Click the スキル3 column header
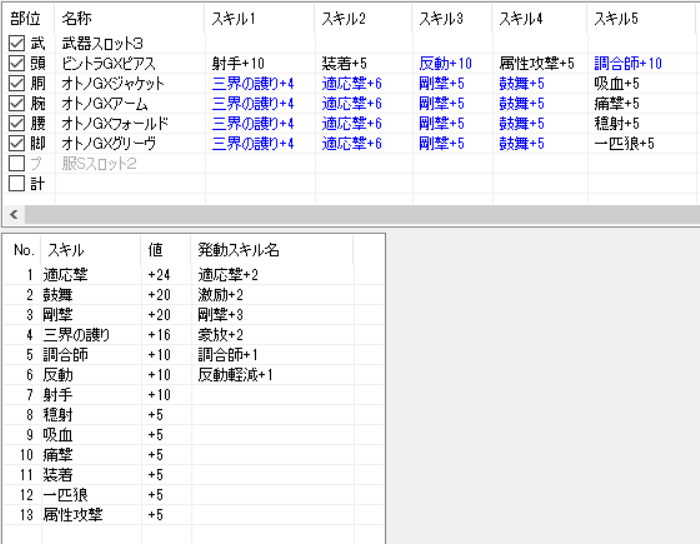Viewport: 700px width, 544px height. coord(452,19)
